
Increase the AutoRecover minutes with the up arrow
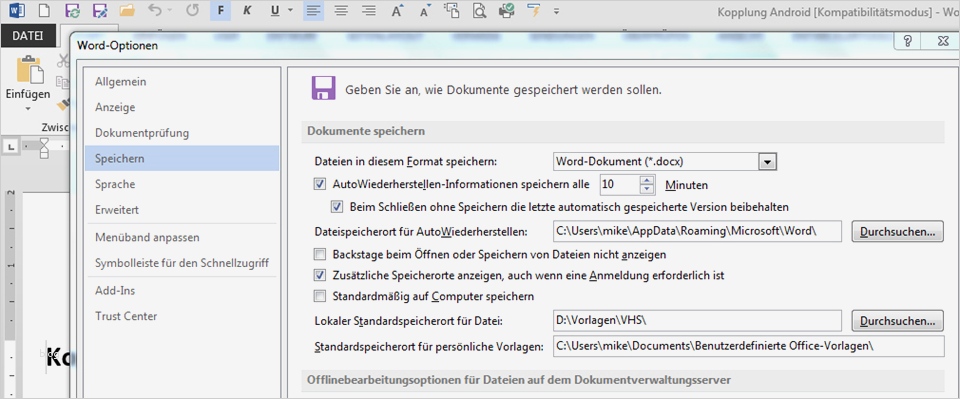(x=648, y=180)
